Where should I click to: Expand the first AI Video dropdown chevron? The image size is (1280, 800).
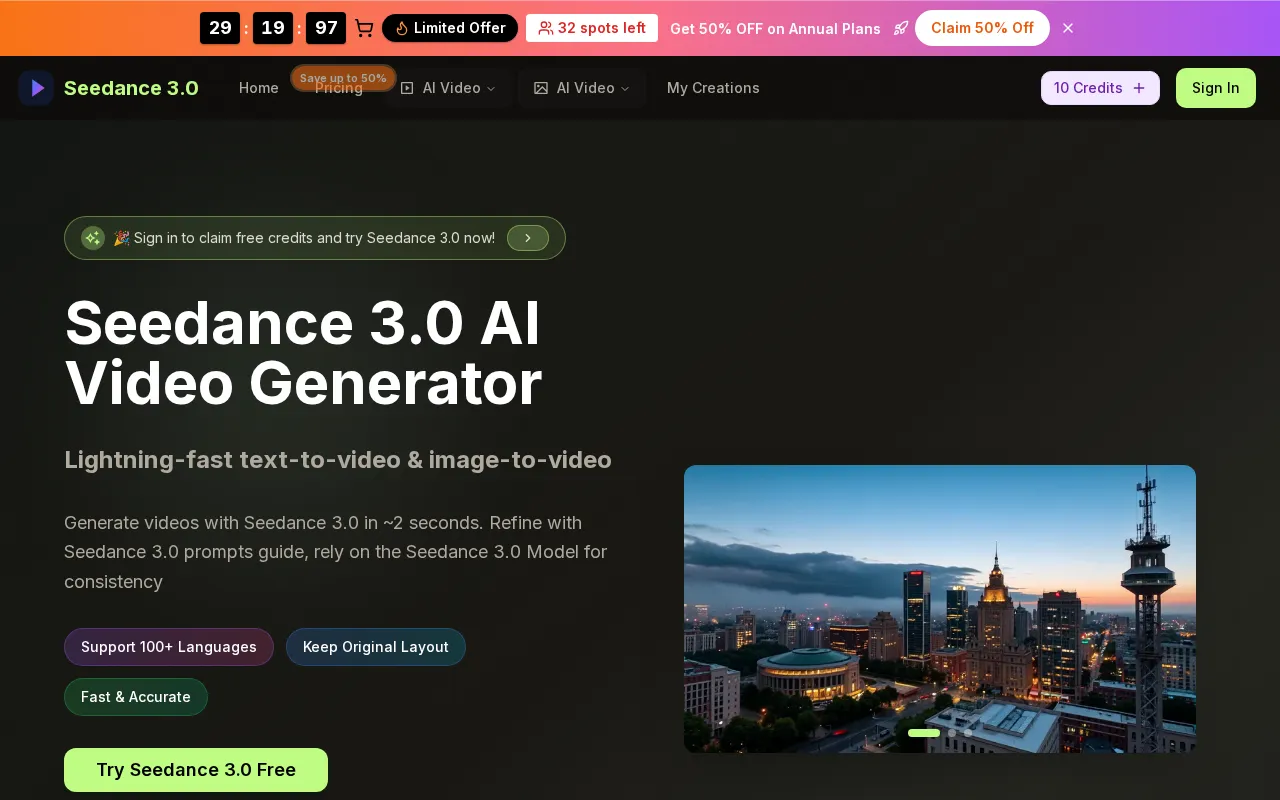[x=491, y=88]
